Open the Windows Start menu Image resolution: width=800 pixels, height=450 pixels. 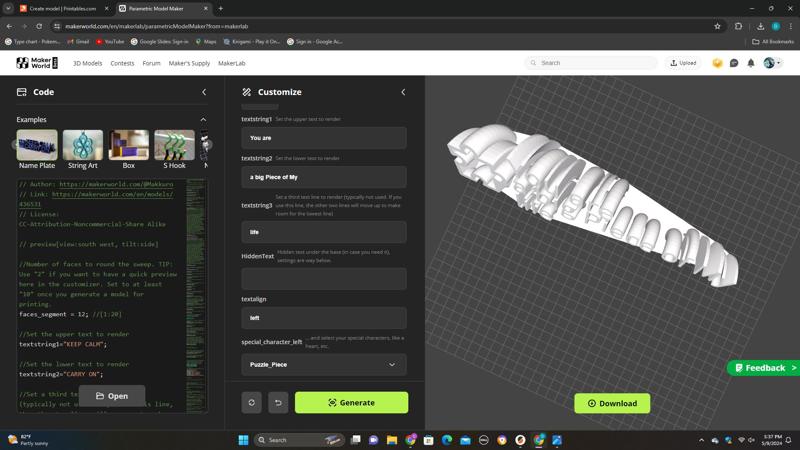243,440
